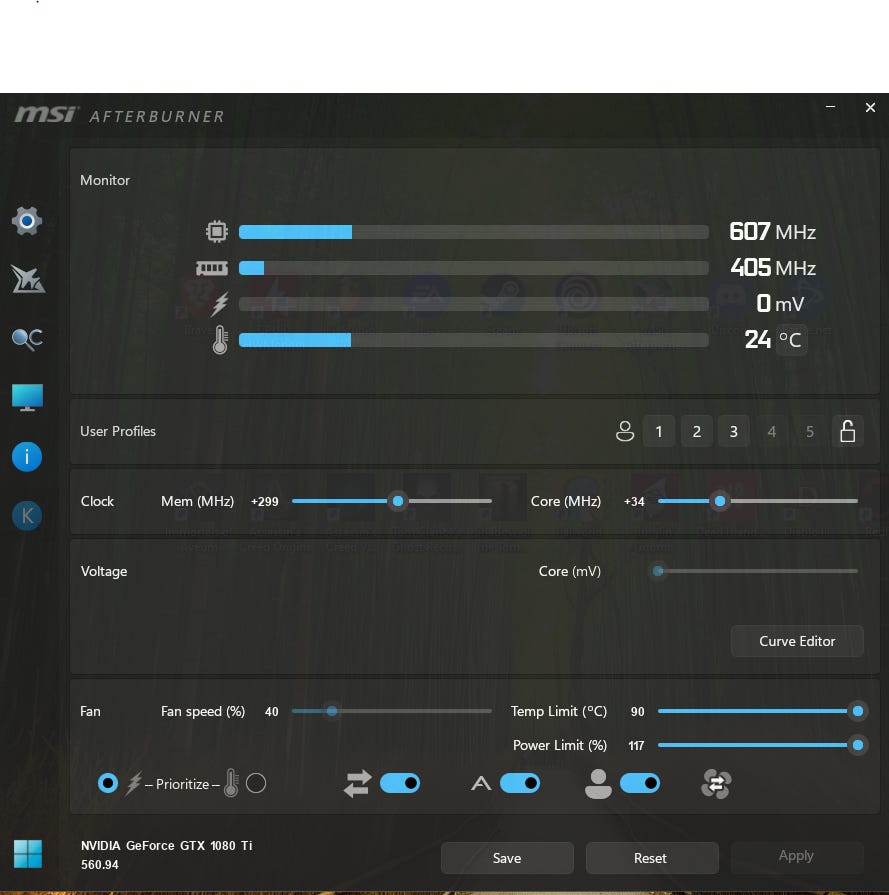Click the fan speed value 40
Viewport: 889px width, 895px height.
271,712
